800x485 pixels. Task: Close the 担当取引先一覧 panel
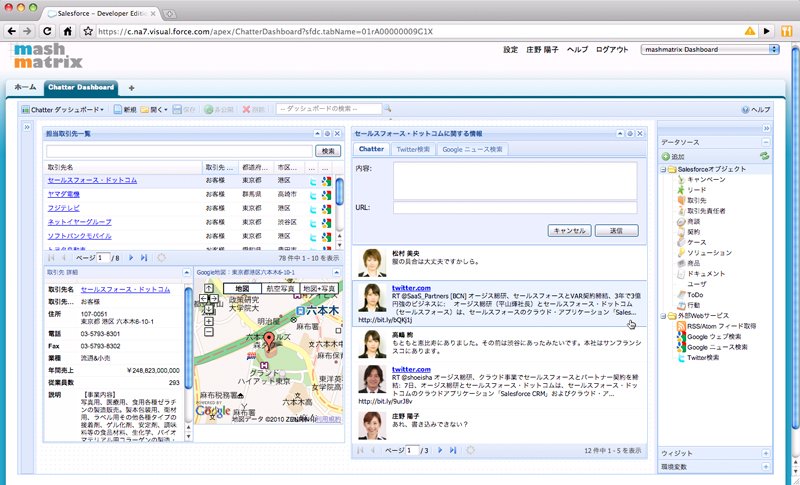(337, 134)
